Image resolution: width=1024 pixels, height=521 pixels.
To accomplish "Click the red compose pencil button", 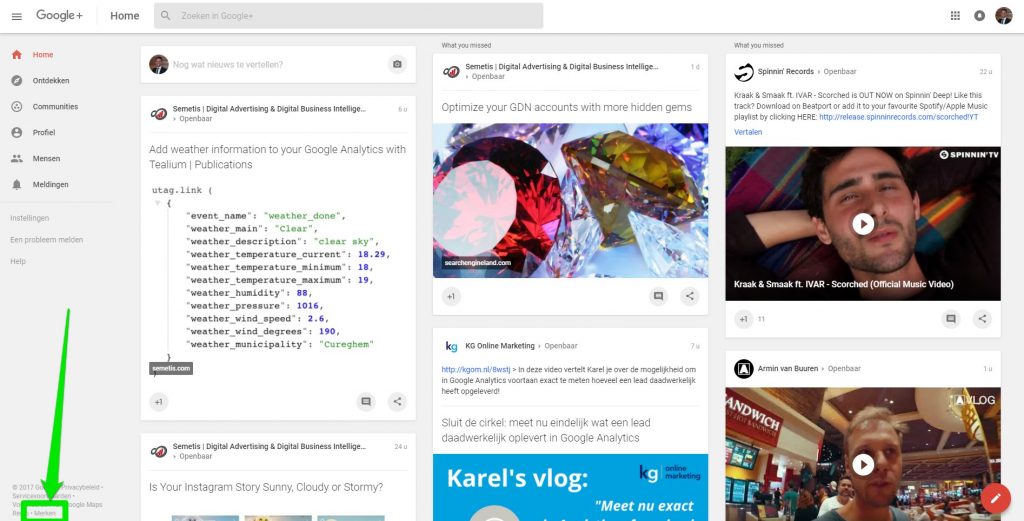I will click(x=995, y=499).
